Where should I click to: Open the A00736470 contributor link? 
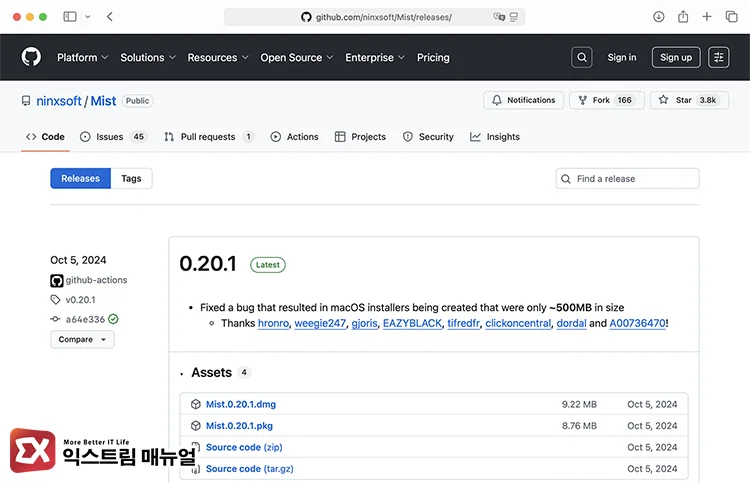pyautogui.click(x=637, y=323)
